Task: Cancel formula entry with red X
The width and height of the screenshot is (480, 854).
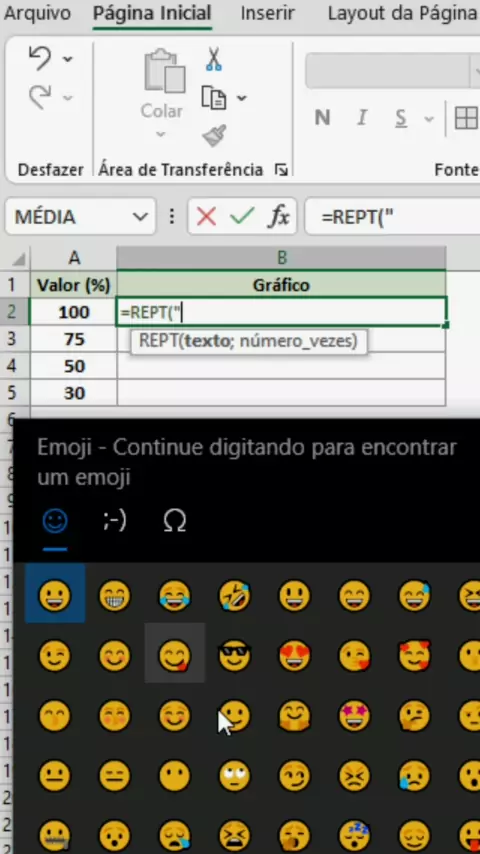Action: pos(206,217)
